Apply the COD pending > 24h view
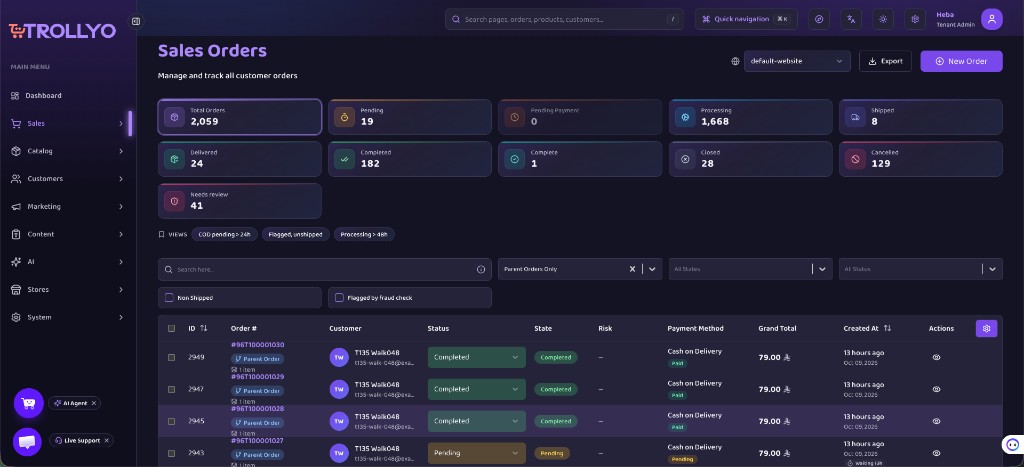The image size is (1024, 467). [x=225, y=234]
